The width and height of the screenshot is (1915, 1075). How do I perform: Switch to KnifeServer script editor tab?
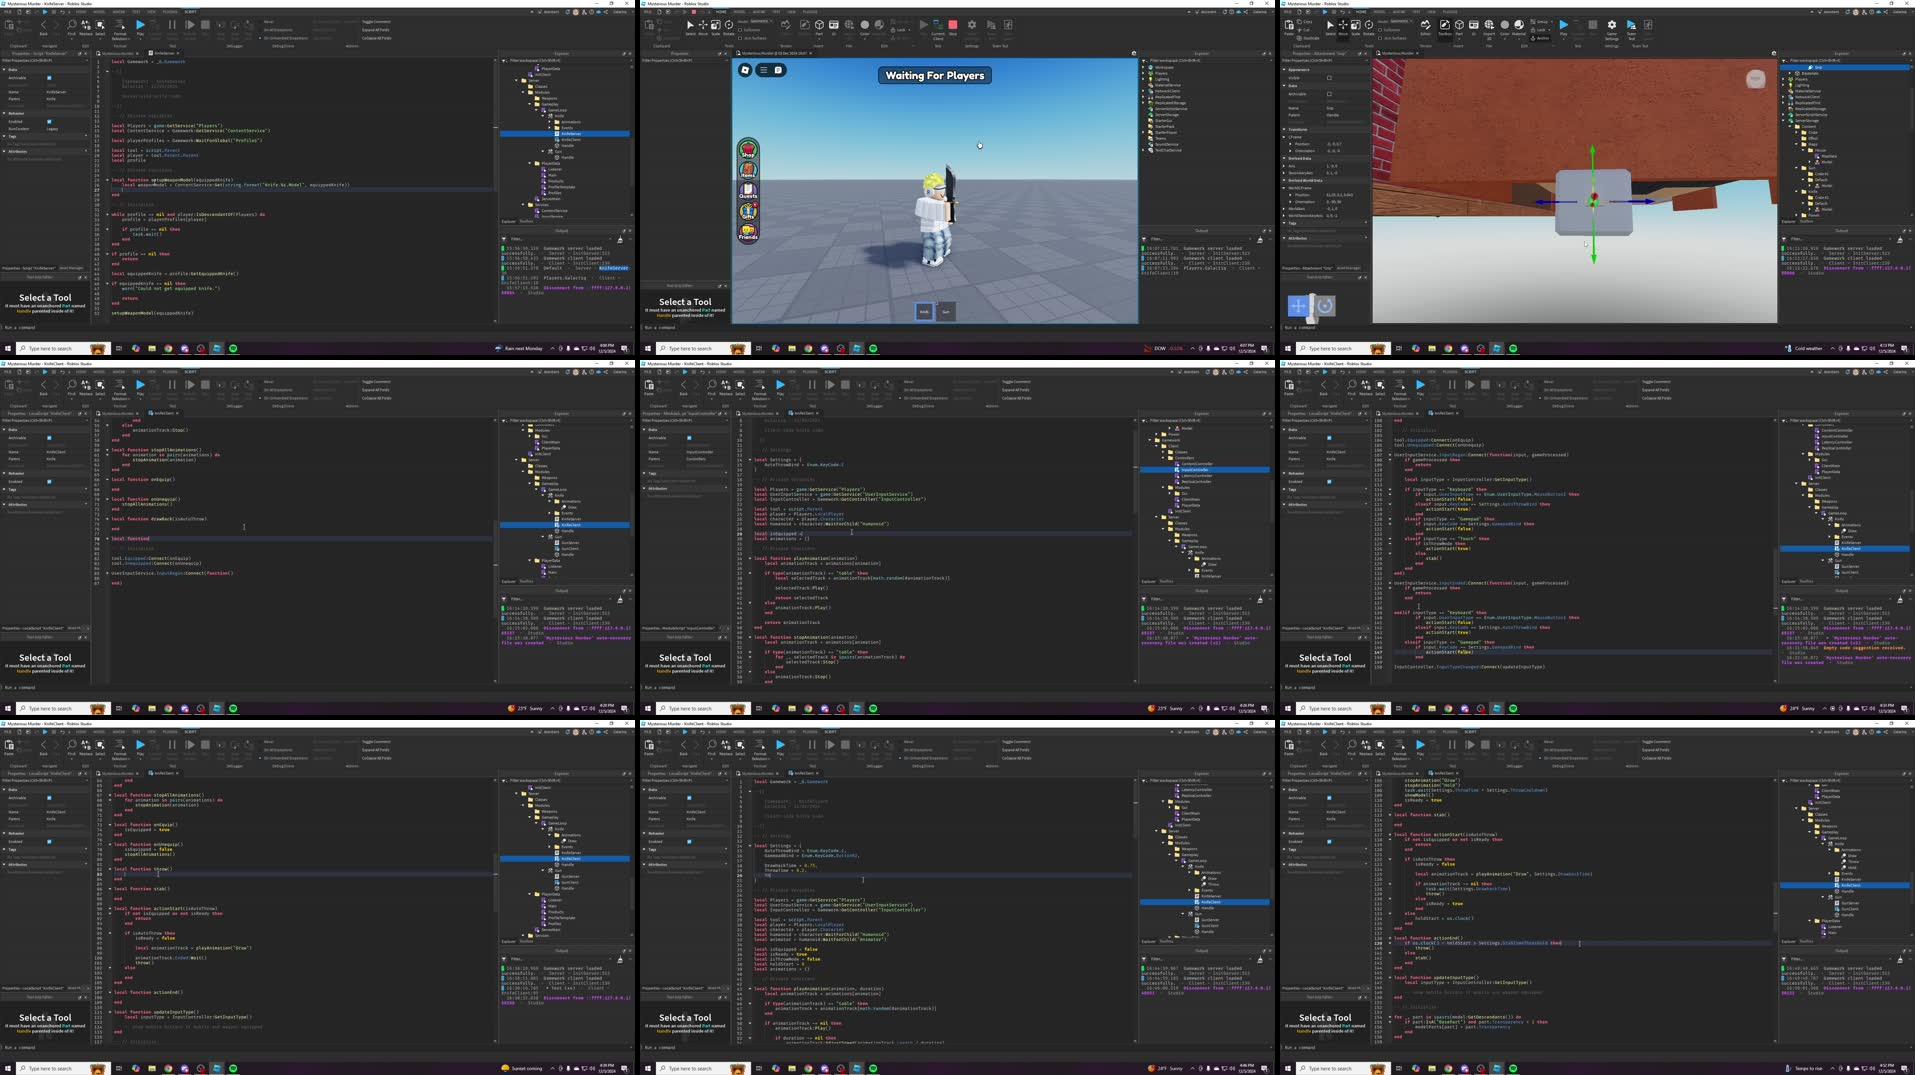164,53
